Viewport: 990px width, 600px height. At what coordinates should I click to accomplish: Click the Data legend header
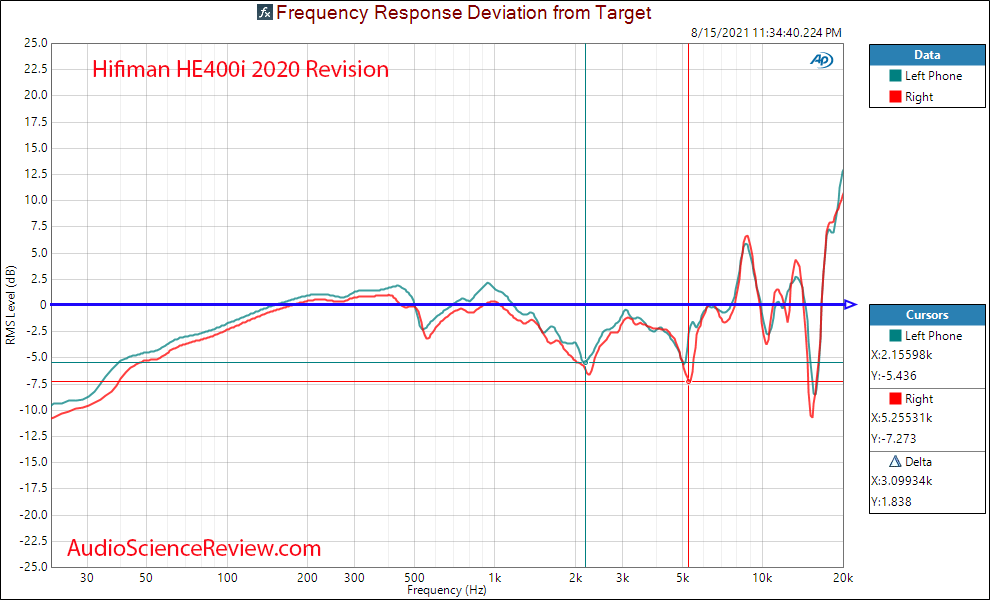pyautogui.click(x=927, y=55)
